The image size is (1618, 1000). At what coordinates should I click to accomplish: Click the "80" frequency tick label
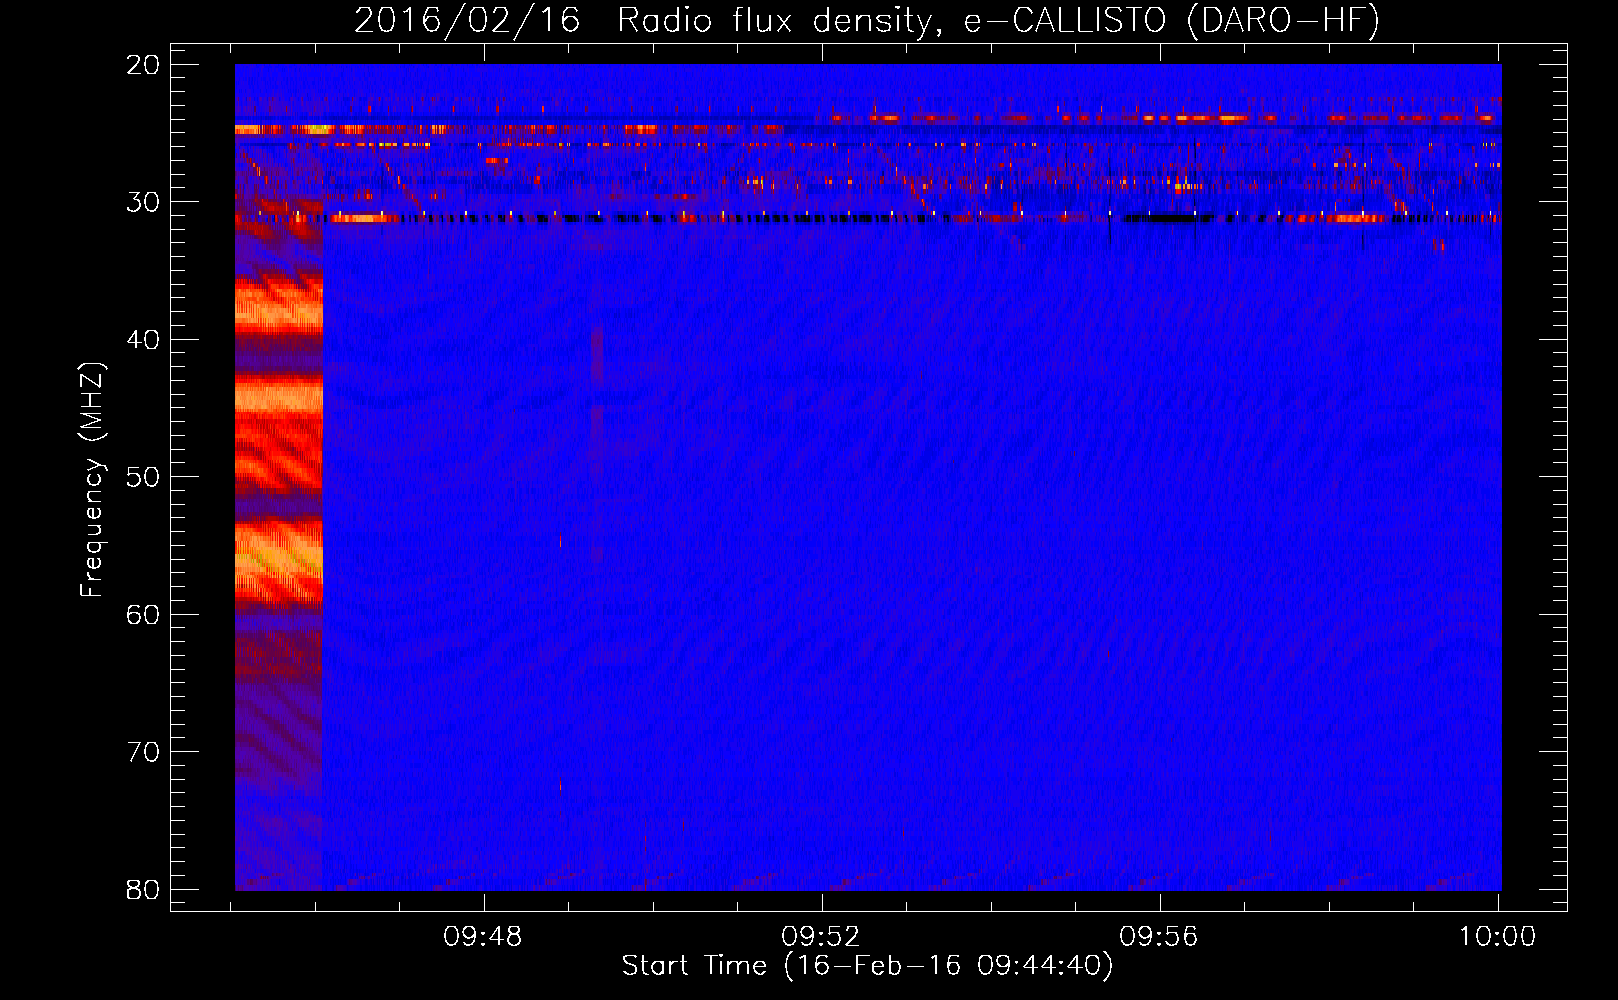coord(143,890)
